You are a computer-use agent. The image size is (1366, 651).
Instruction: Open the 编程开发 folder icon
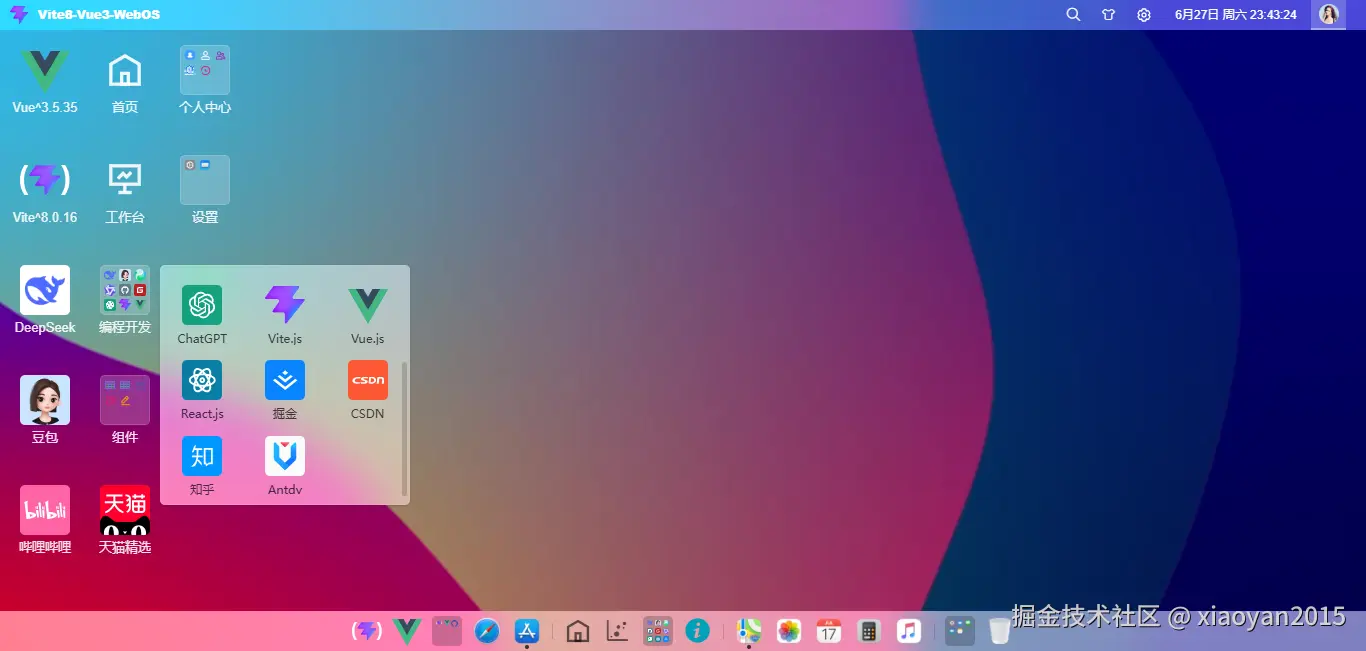[x=125, y=290]
